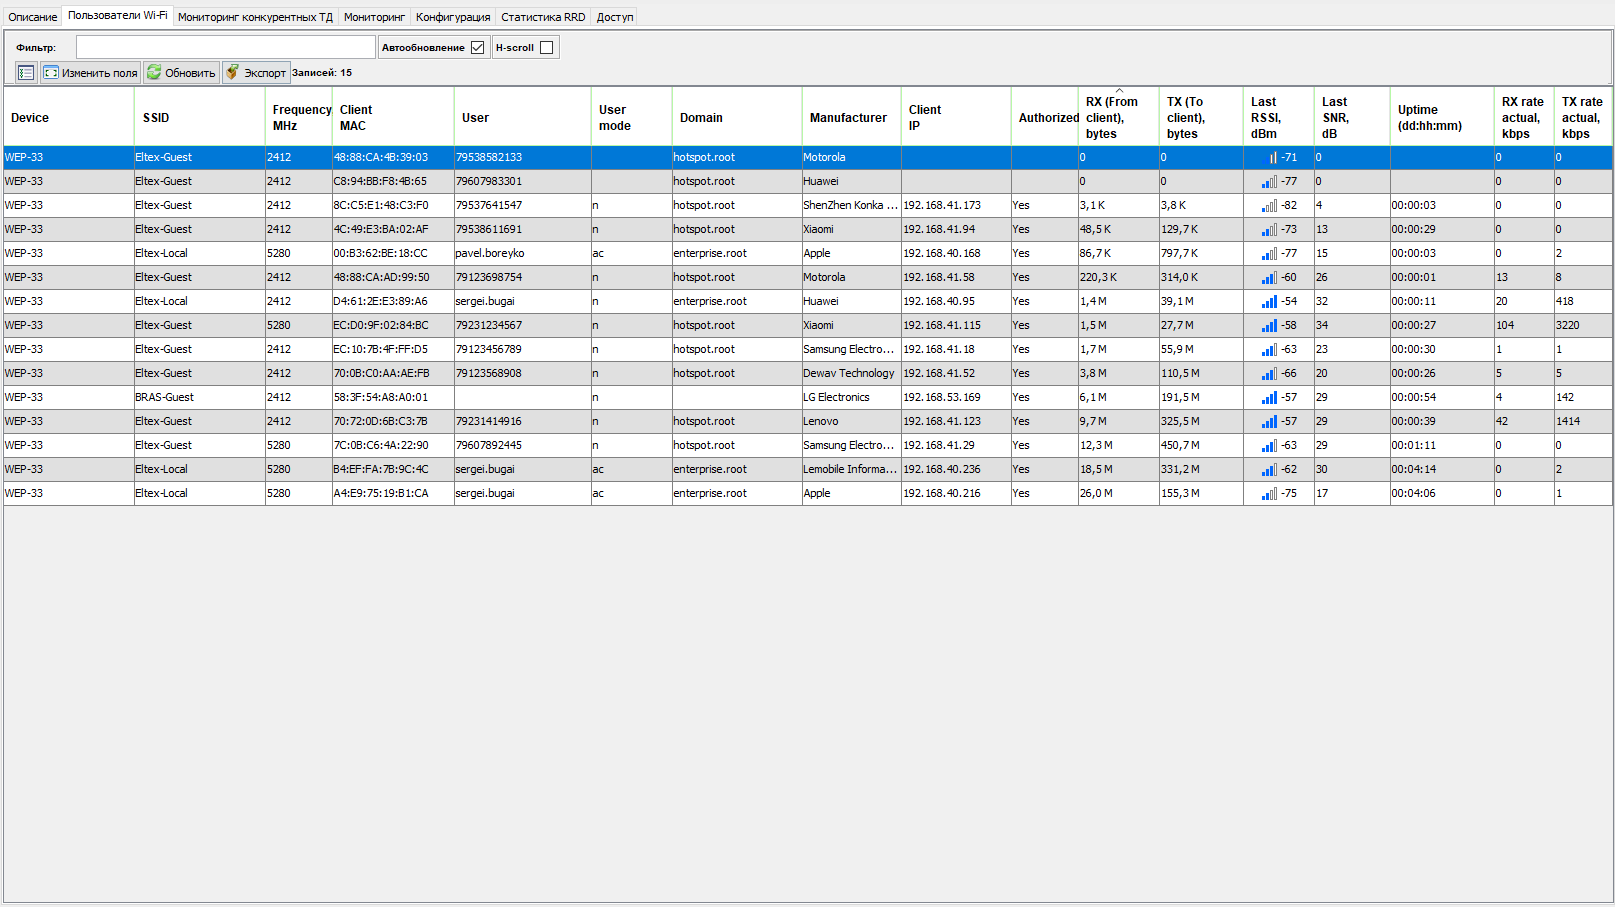
Task: Click uptime value 00:04:14
Action: (1442, 470)
